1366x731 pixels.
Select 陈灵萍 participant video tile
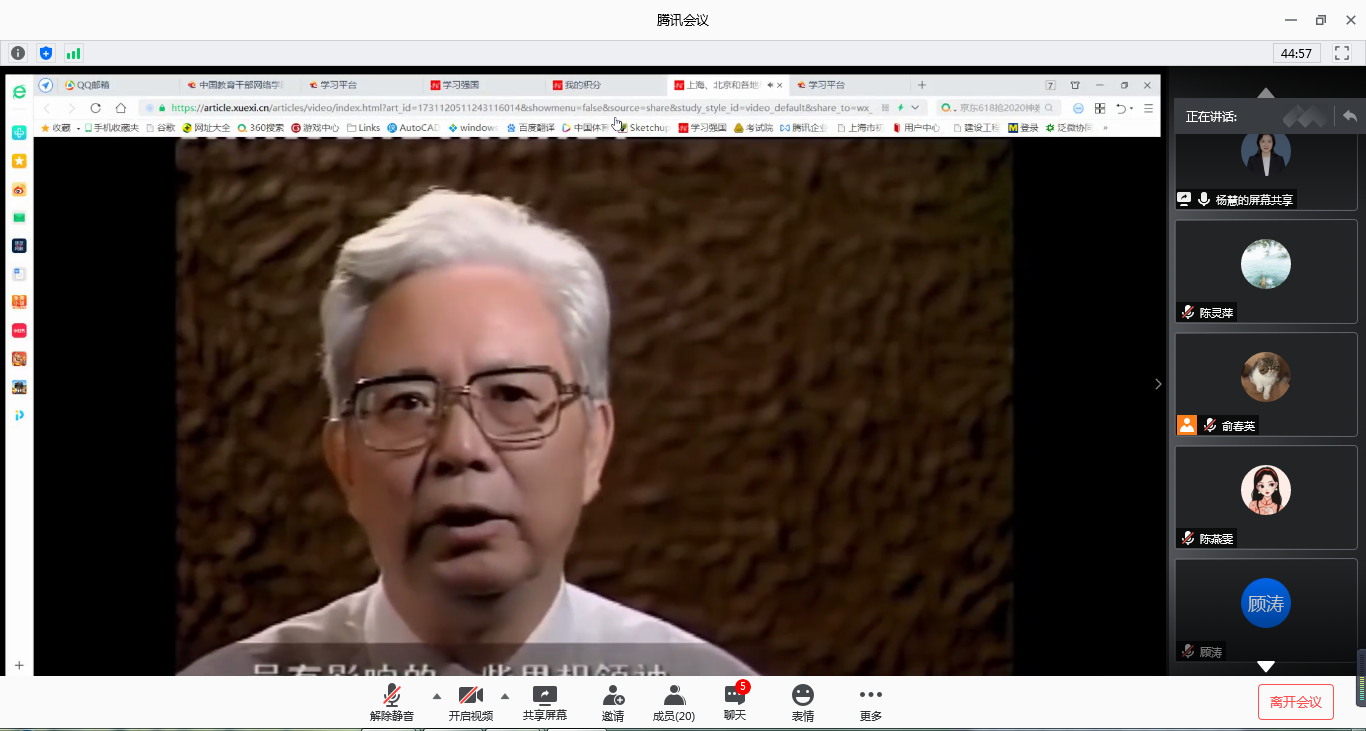pos(1265,271)
